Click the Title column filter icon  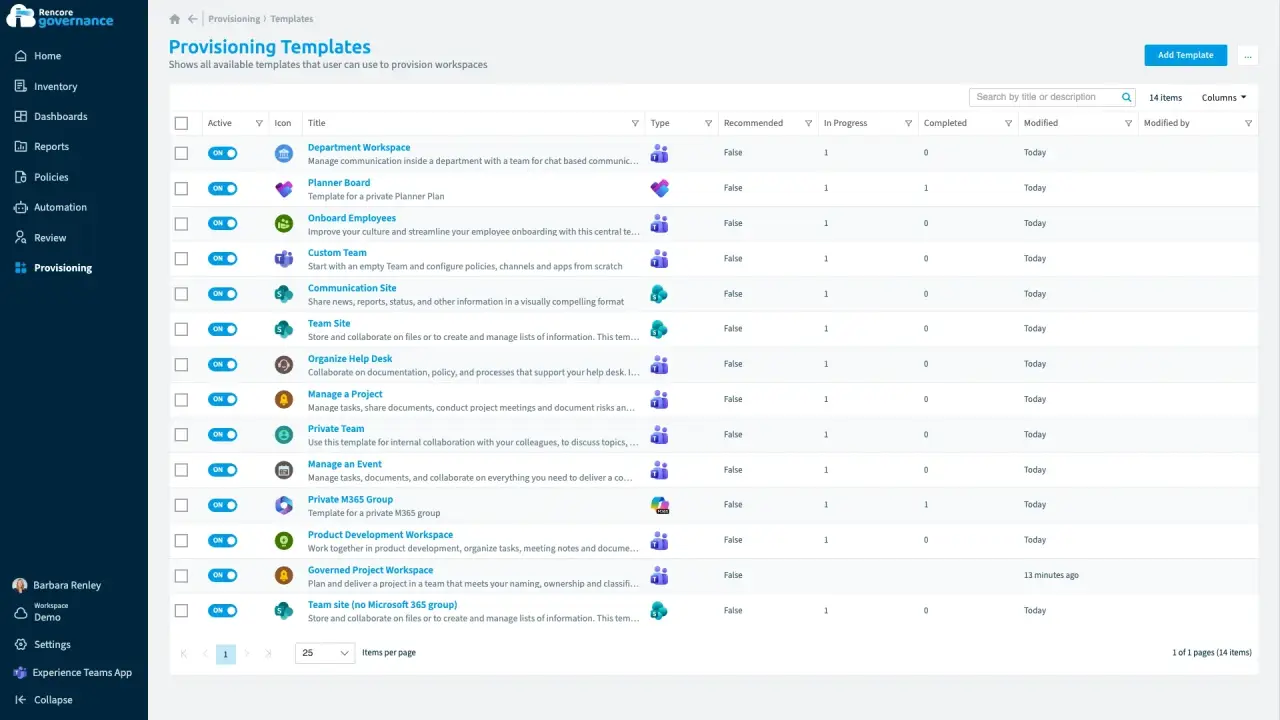click(635, 124)
